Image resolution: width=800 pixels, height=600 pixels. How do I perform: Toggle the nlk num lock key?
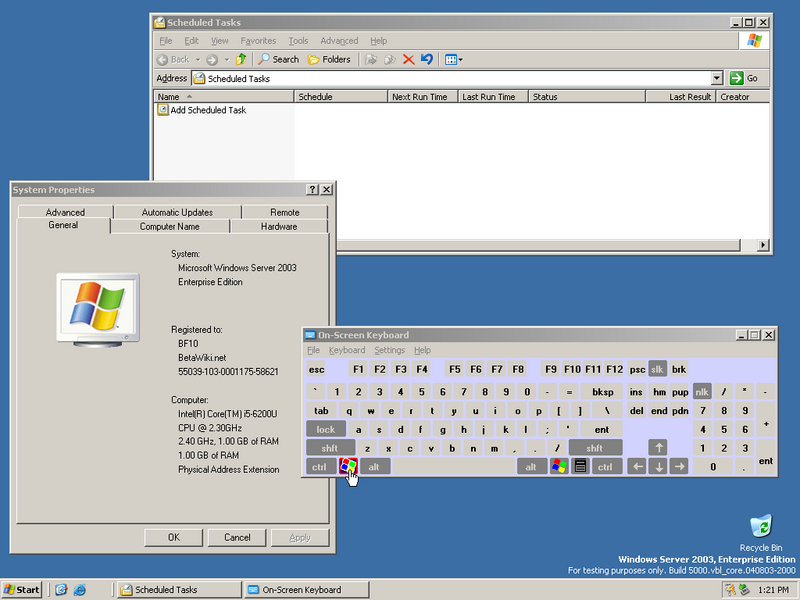click(702, 391)
